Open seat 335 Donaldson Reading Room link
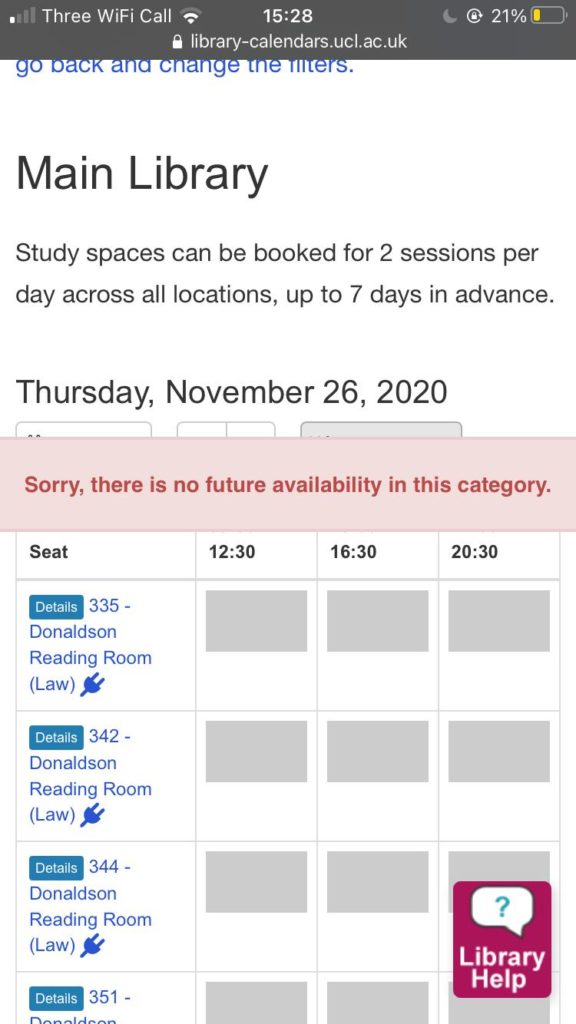The height and width of the screenshot is (1024, 576). point(91,645)
